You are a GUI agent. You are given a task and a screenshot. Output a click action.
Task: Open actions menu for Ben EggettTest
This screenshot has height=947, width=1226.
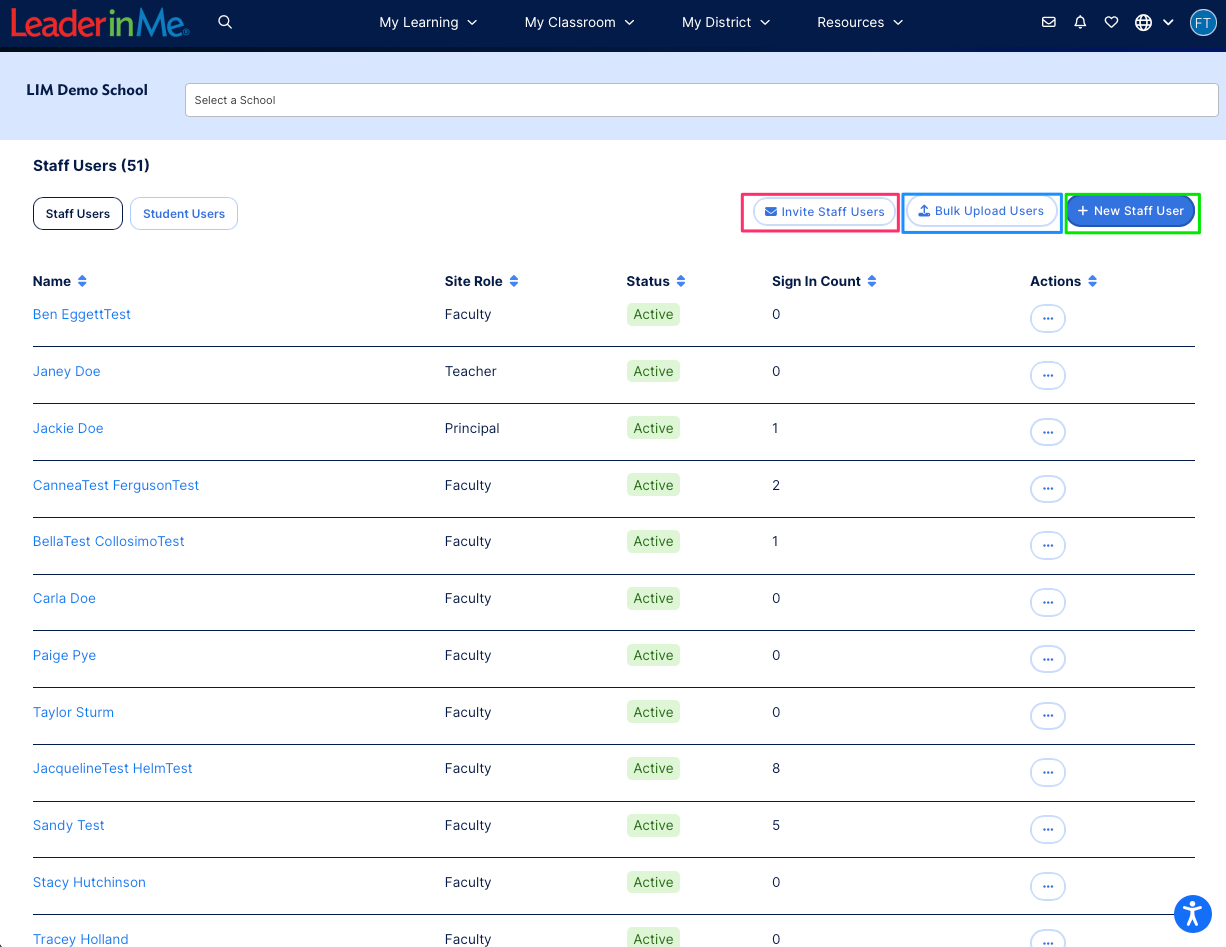pyautogui.click(x=1047, y=318)
